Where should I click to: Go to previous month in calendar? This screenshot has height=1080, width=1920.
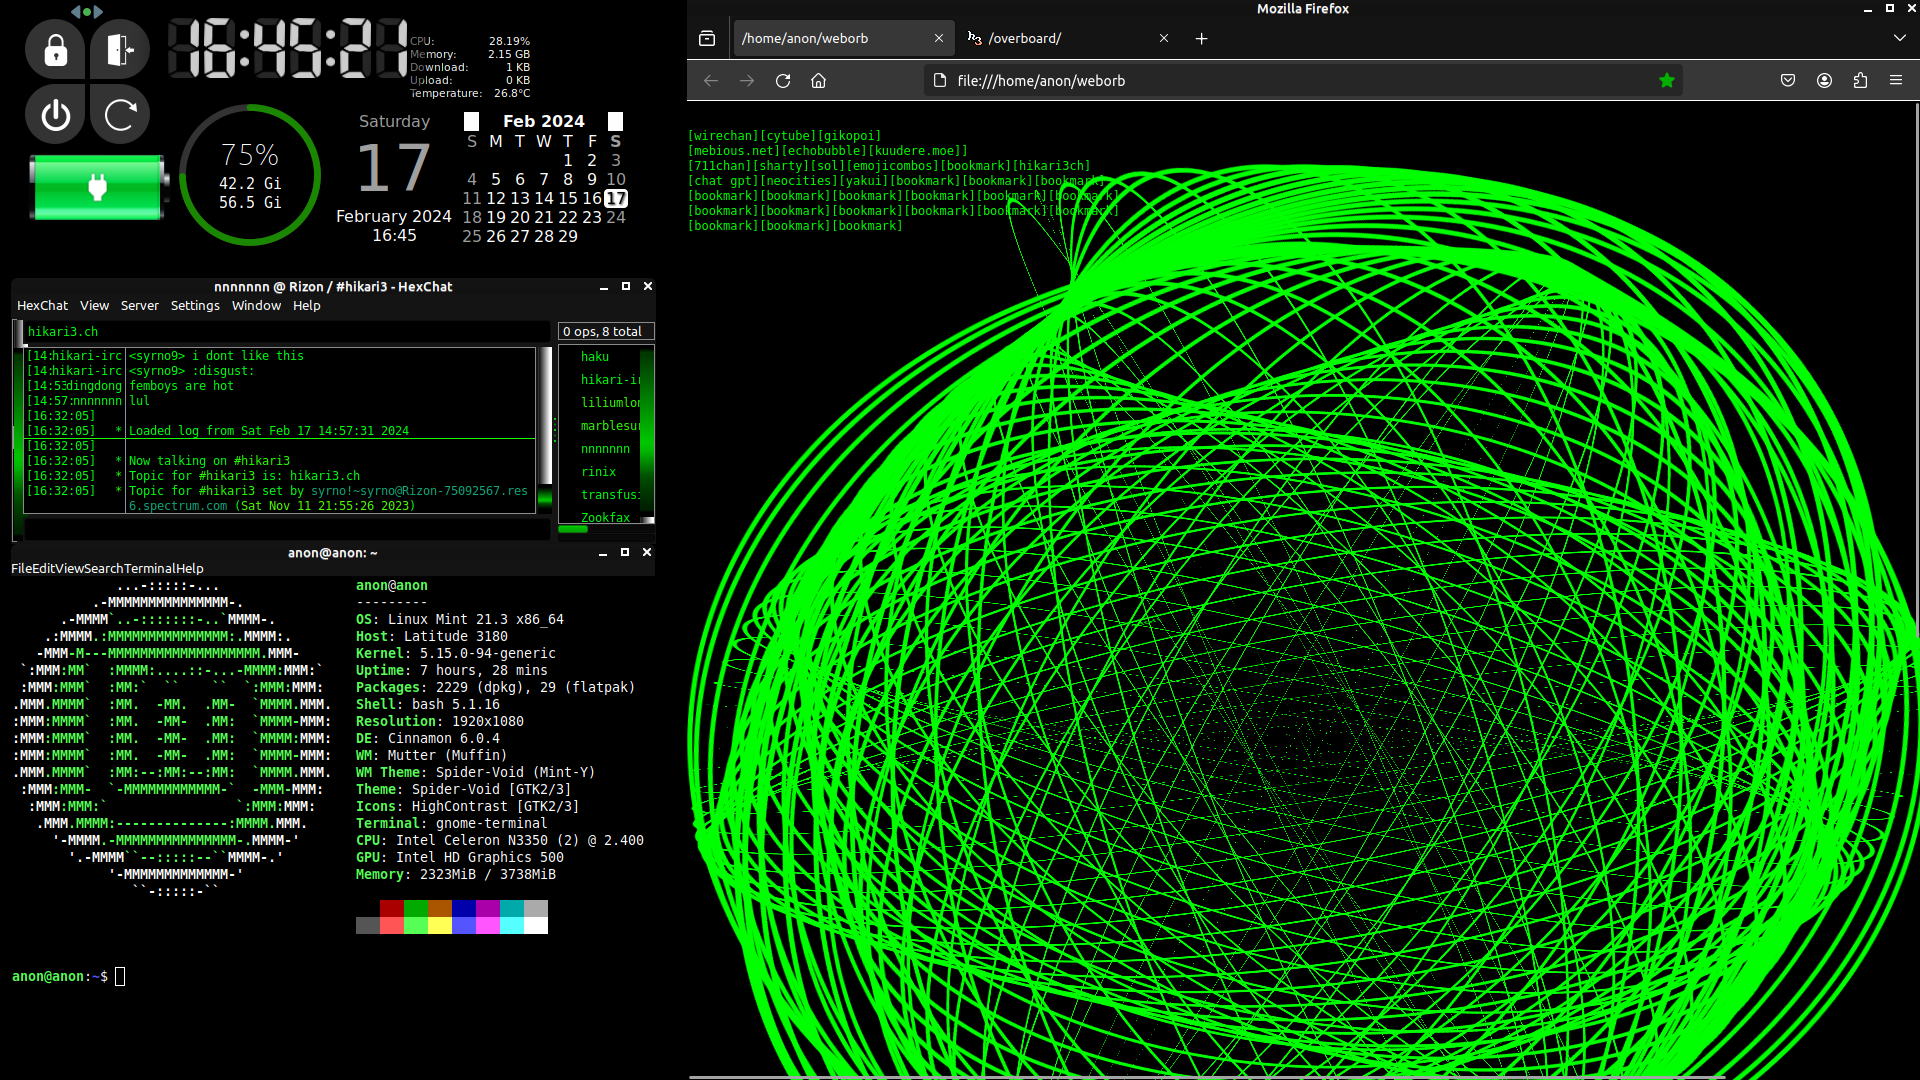click(472, 121)
